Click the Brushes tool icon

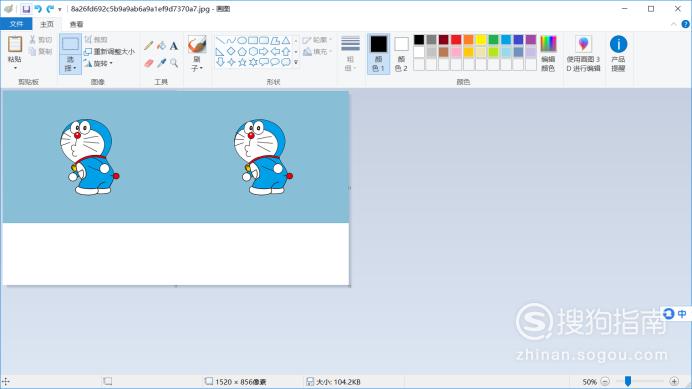point(197,45)
